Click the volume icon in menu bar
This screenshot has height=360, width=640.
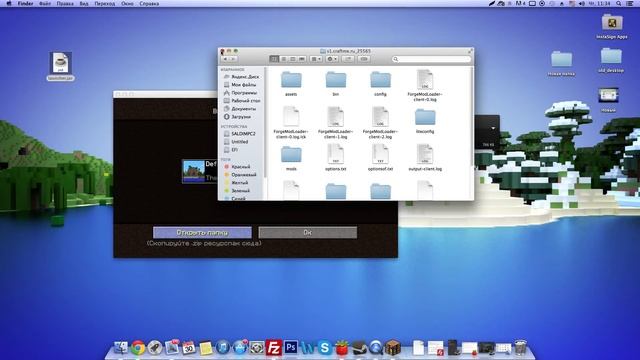point(582,3)
